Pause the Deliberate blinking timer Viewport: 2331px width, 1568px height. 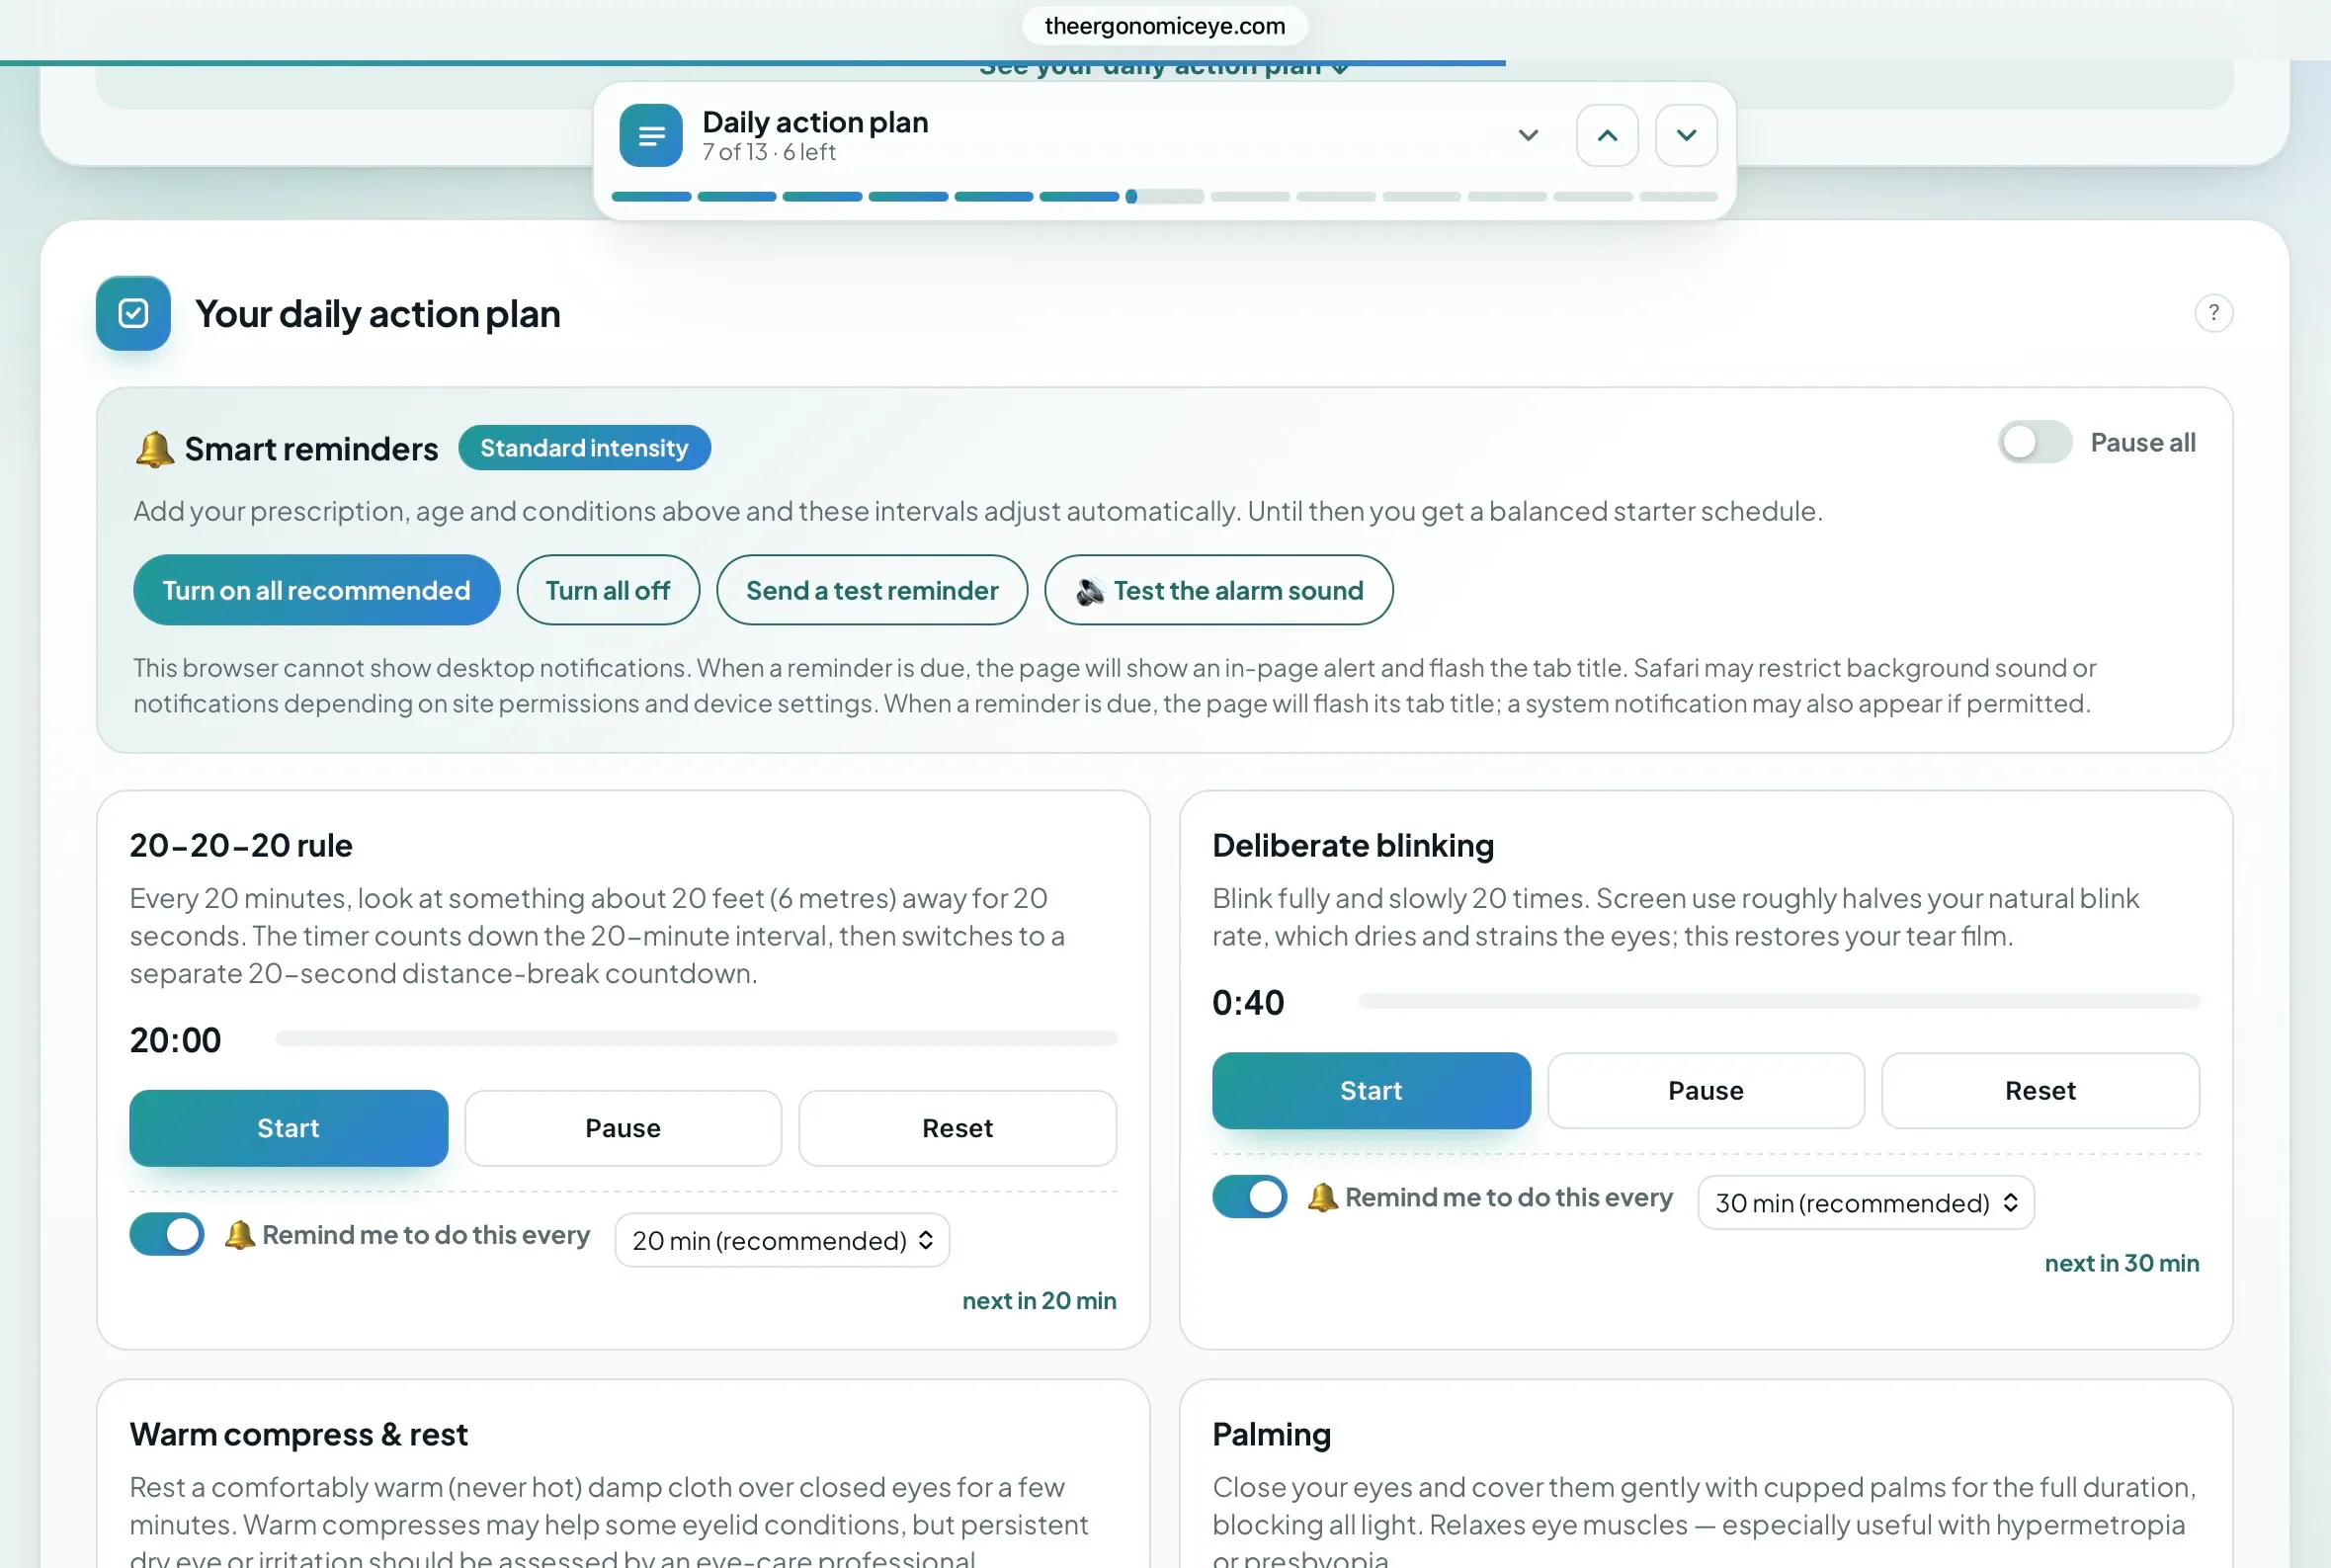[x=1705, y=1090]
